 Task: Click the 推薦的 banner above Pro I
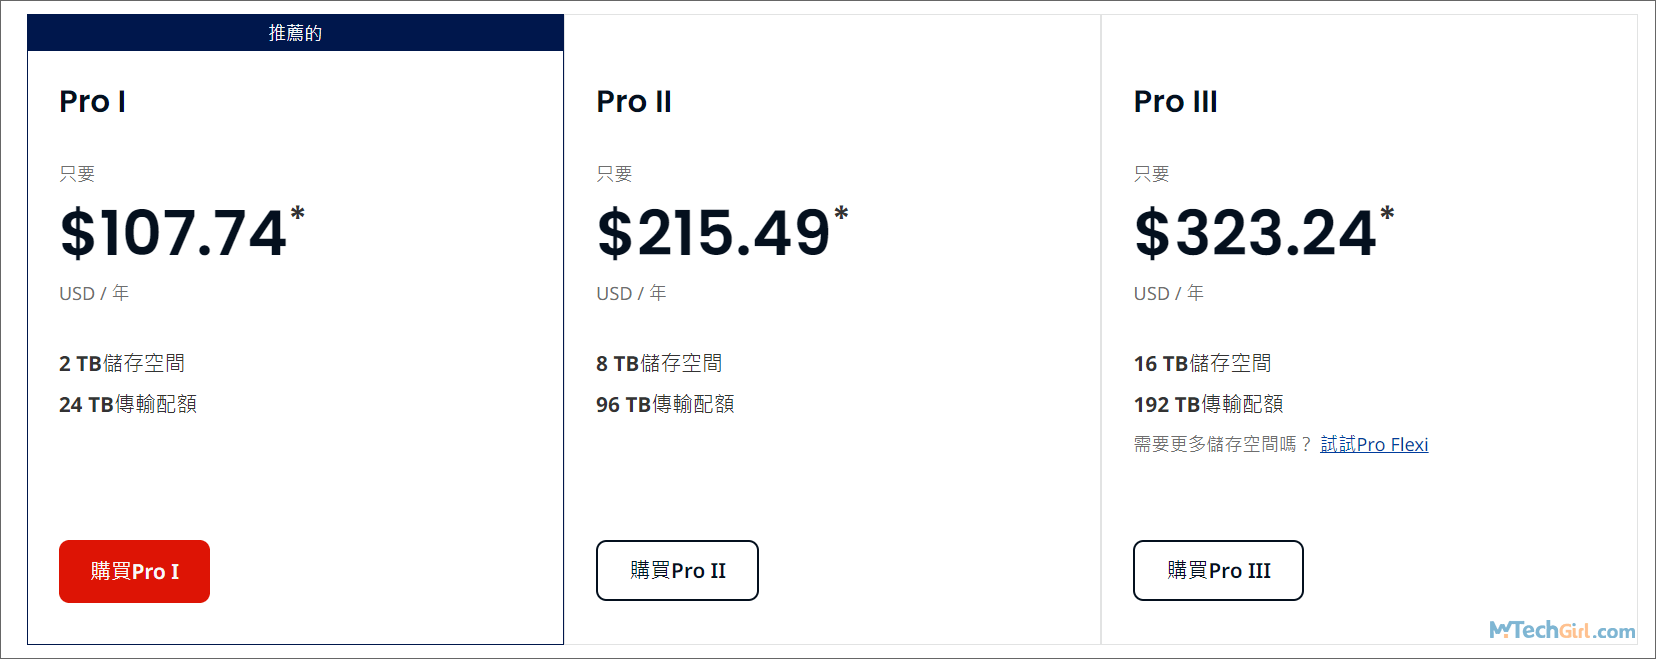click(295, 33)
